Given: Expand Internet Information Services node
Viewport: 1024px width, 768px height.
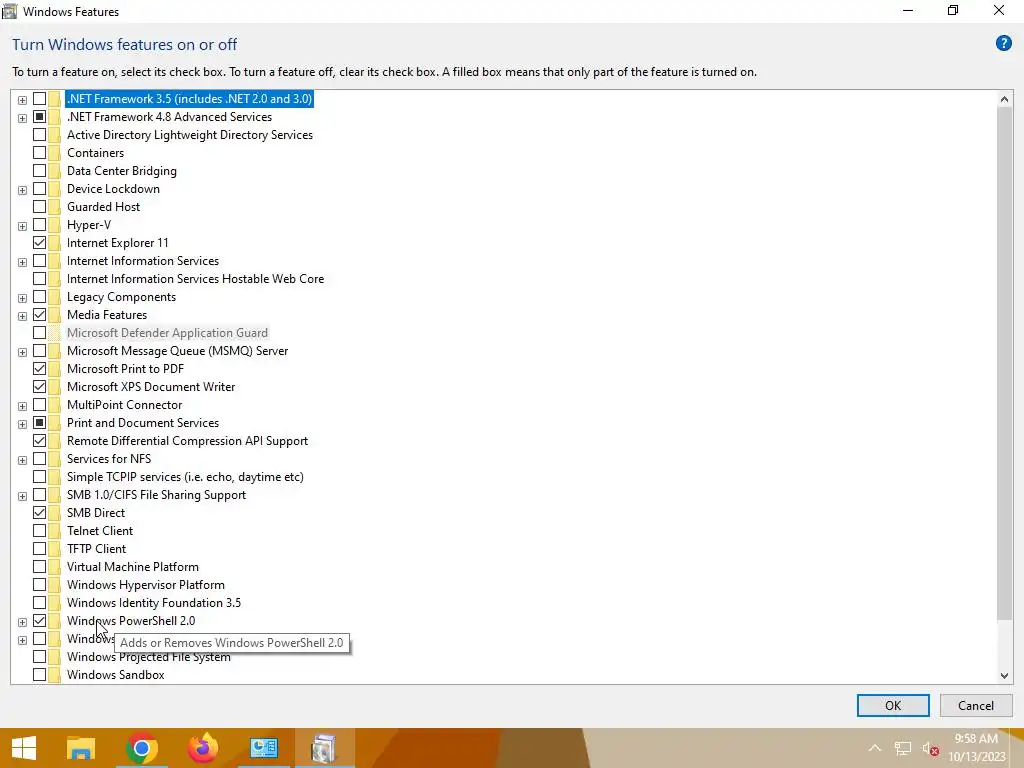Looking at the screenshot, I should coord(22,262).
